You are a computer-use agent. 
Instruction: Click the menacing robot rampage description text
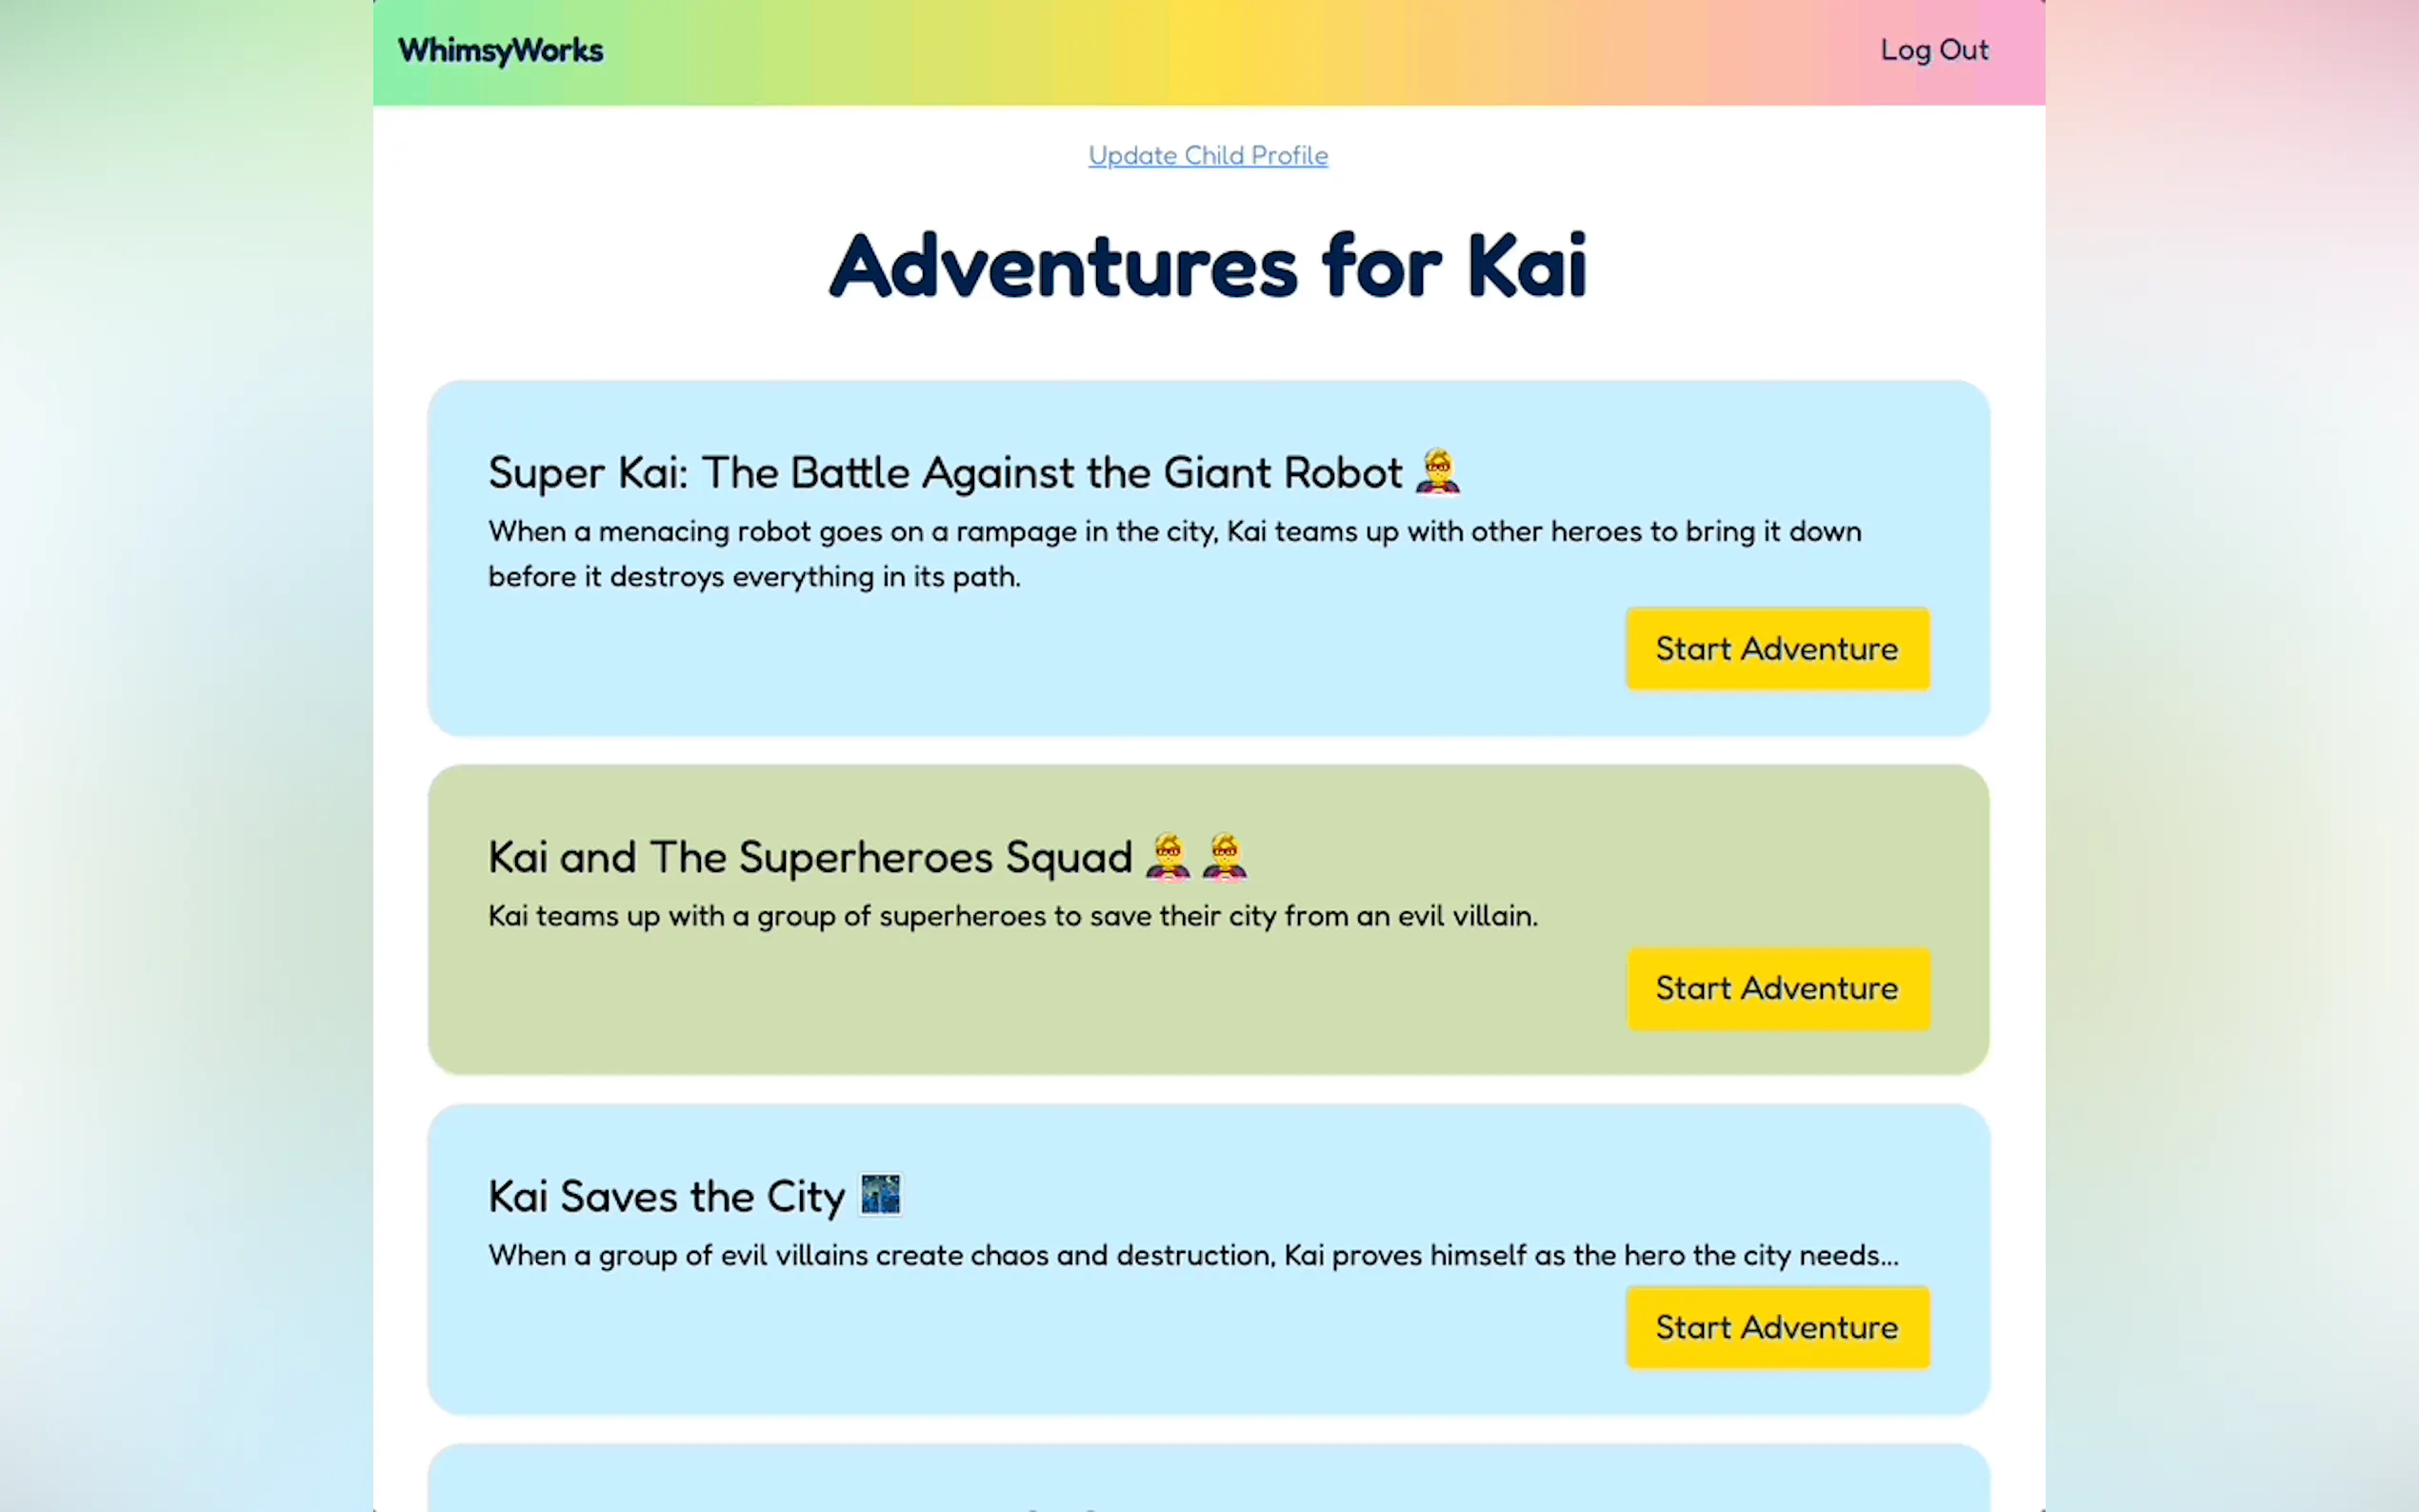1174,553
